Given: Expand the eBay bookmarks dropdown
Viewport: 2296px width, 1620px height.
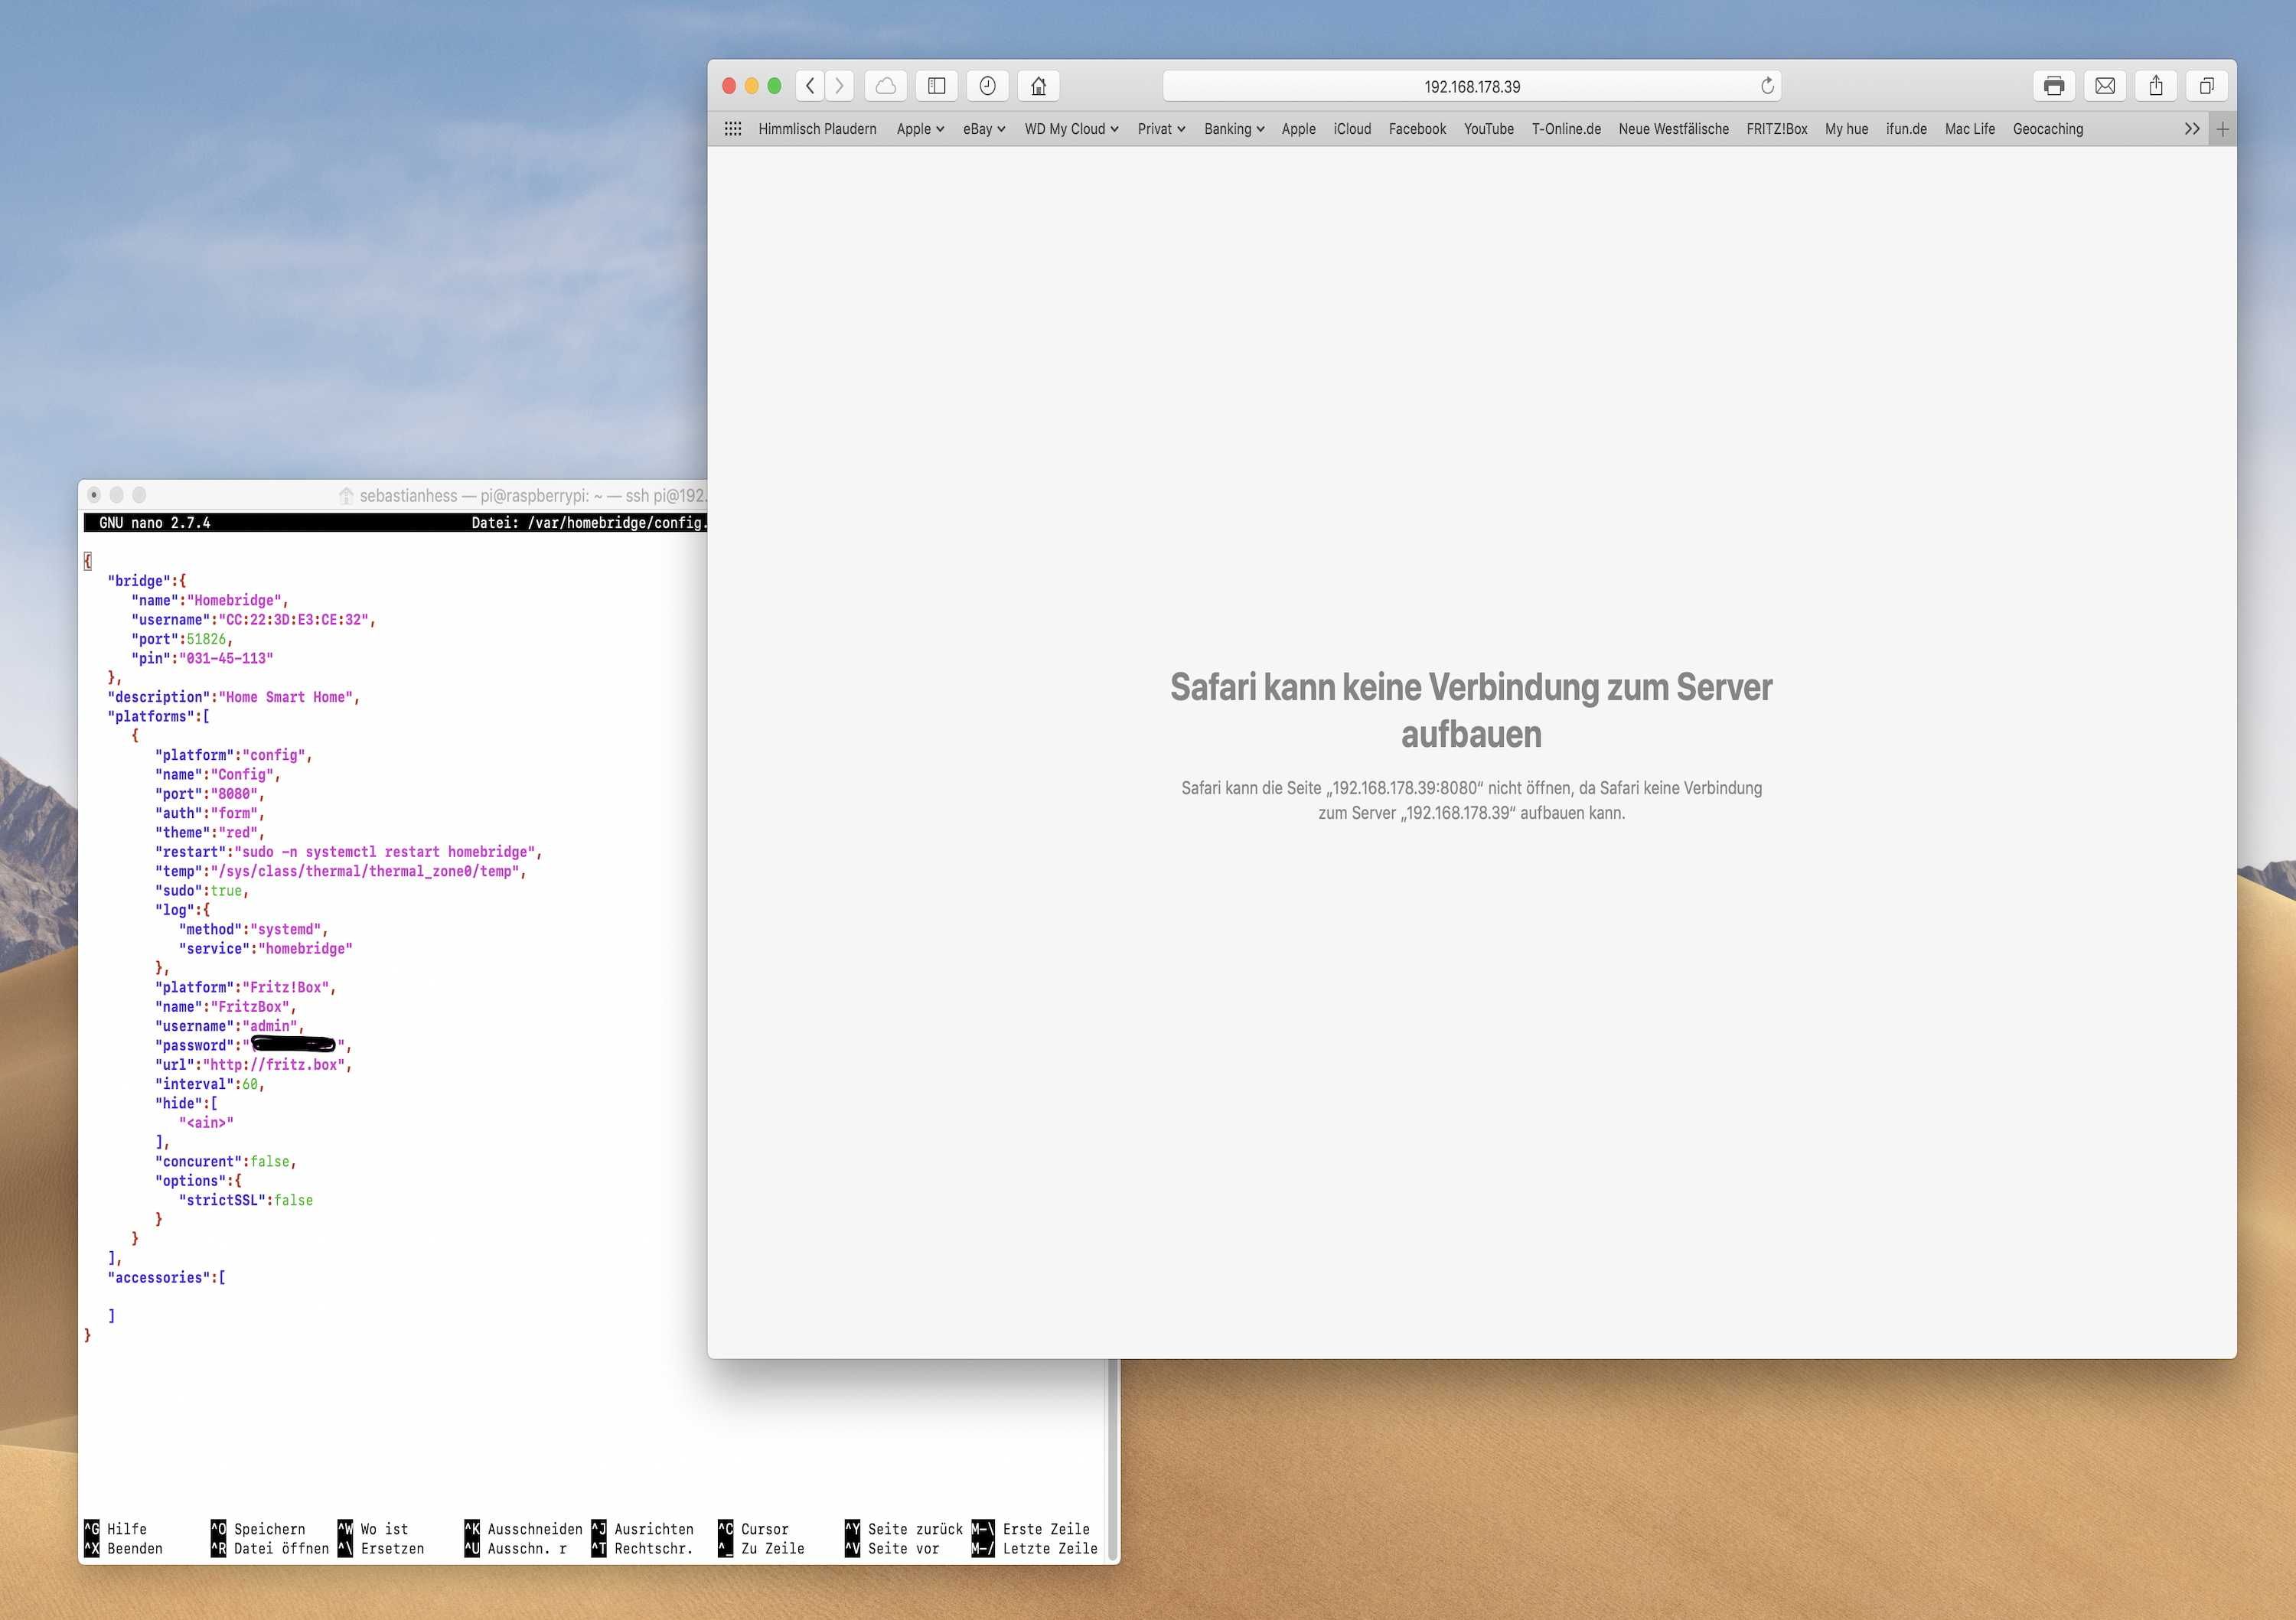Looking at the screenshot, I should [x=984, y=129].
